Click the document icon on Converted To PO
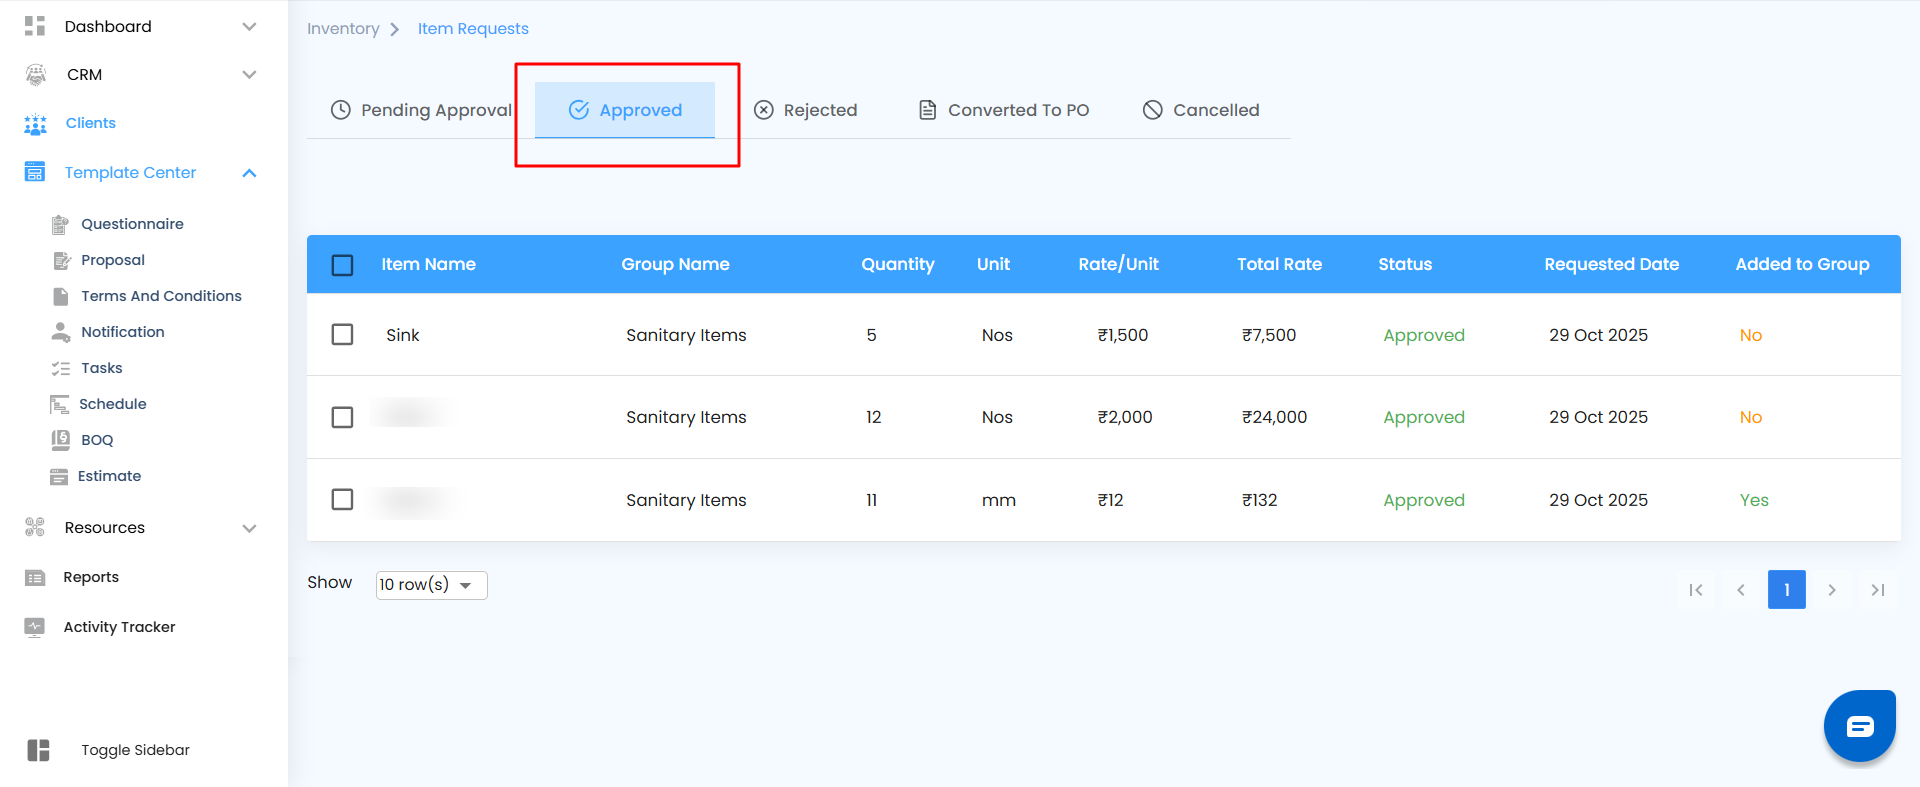The height and width of the screenshot is (787, 1920). pyautogui.click(x=928, y=110)
